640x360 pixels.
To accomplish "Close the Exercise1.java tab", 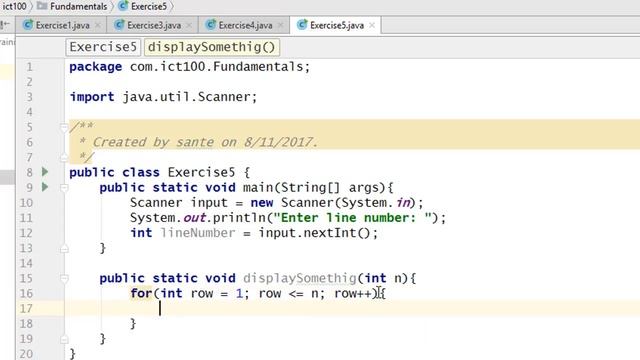I will pyautogui.click(x=98, y=25).
